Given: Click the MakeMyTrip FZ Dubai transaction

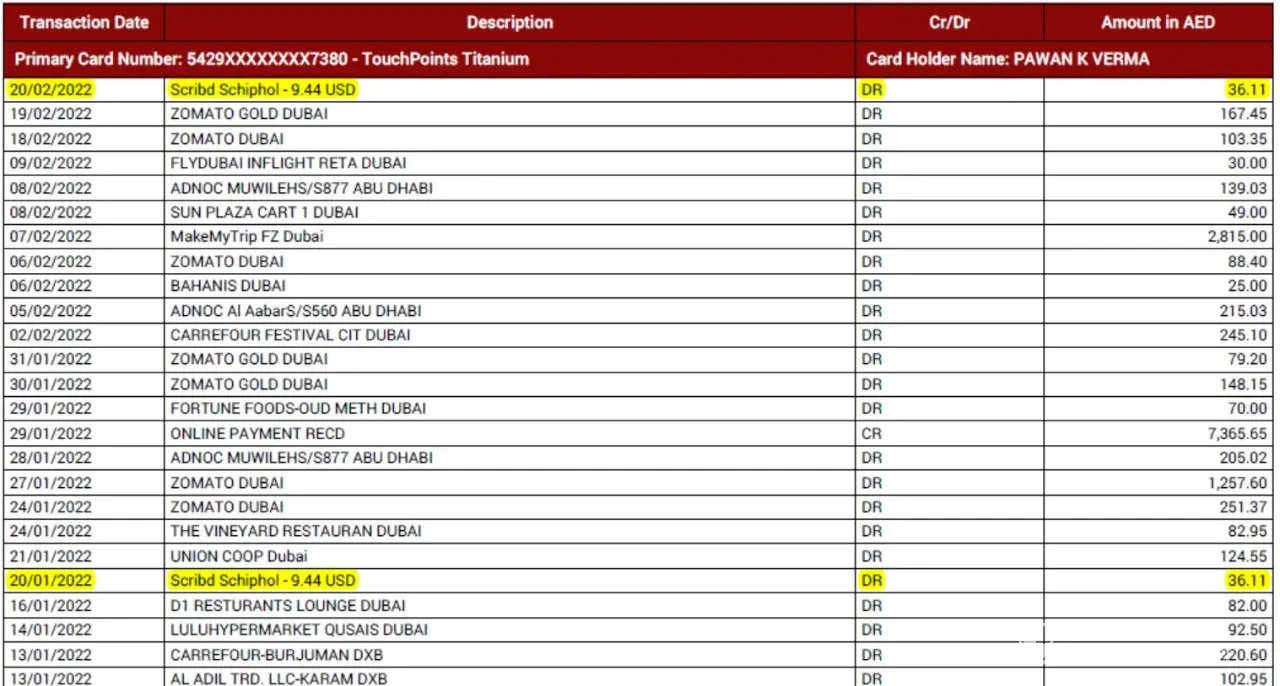Looking at the screenshot, I should coord(247,237).
